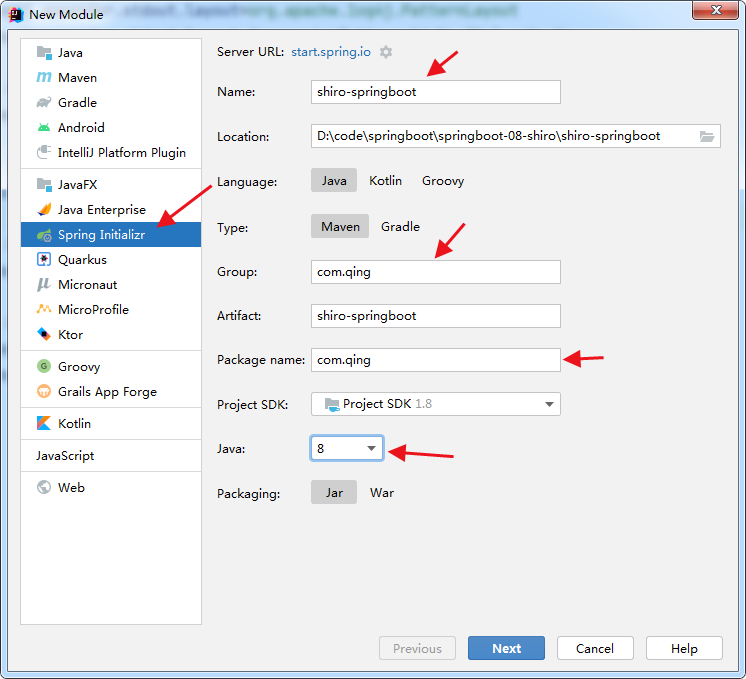Click the Next button
The image size is (746, 679).
pyautogui.click(x=506, y=648)
